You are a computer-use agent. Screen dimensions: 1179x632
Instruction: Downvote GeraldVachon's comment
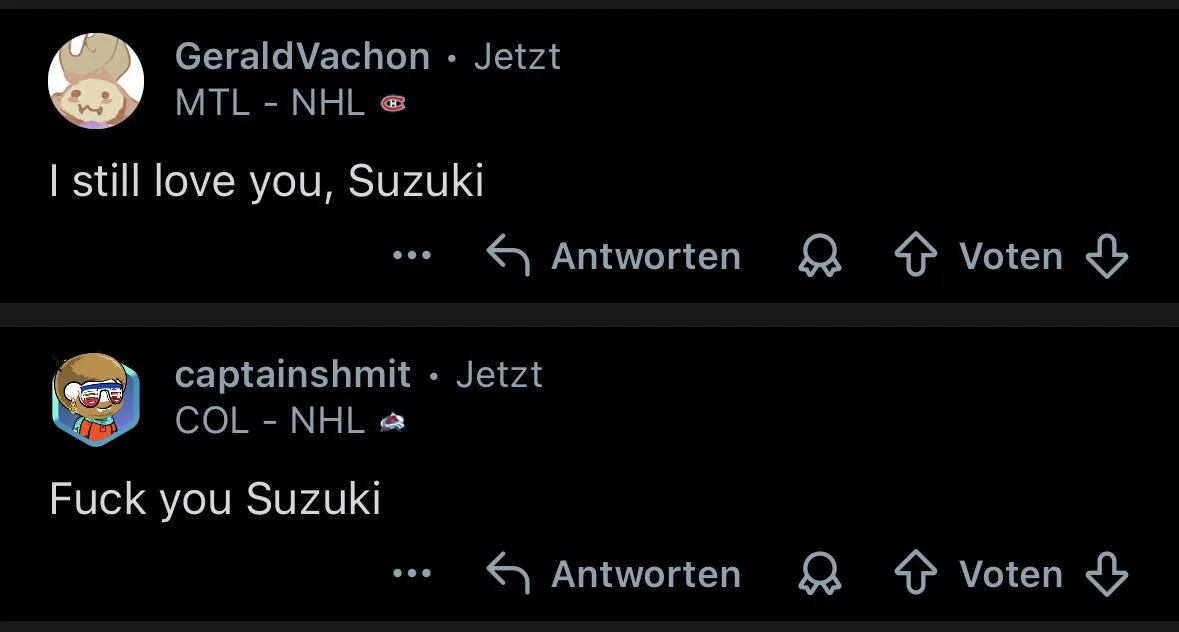1106,257
